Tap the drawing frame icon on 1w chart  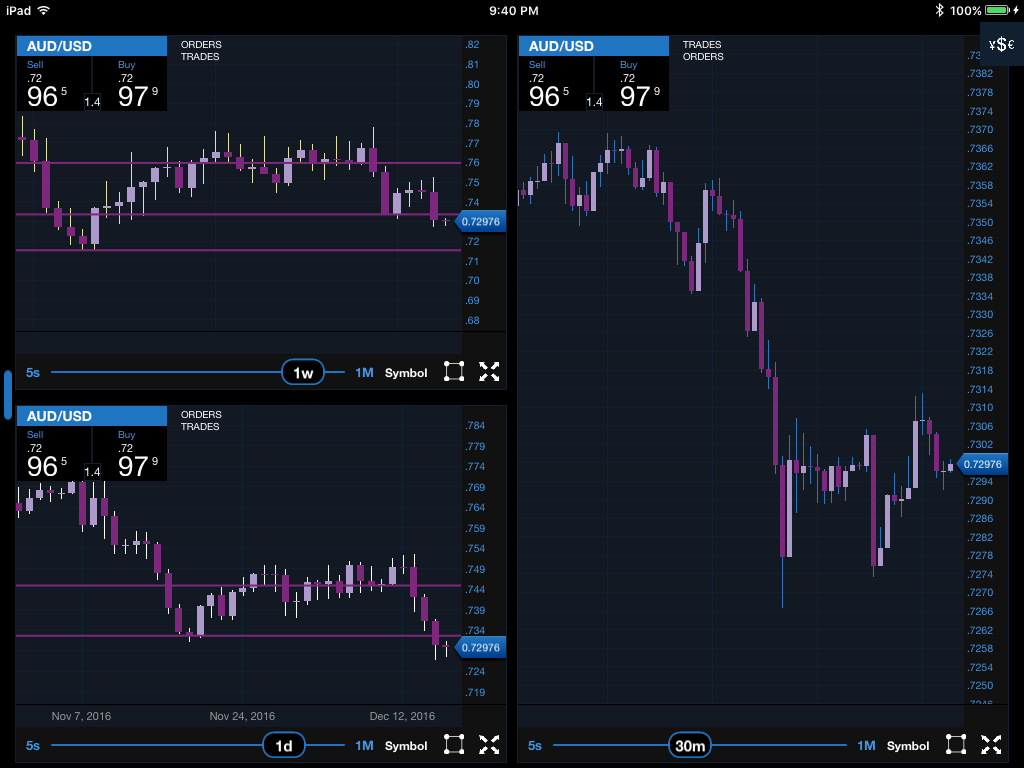click(x=454, y=372)
